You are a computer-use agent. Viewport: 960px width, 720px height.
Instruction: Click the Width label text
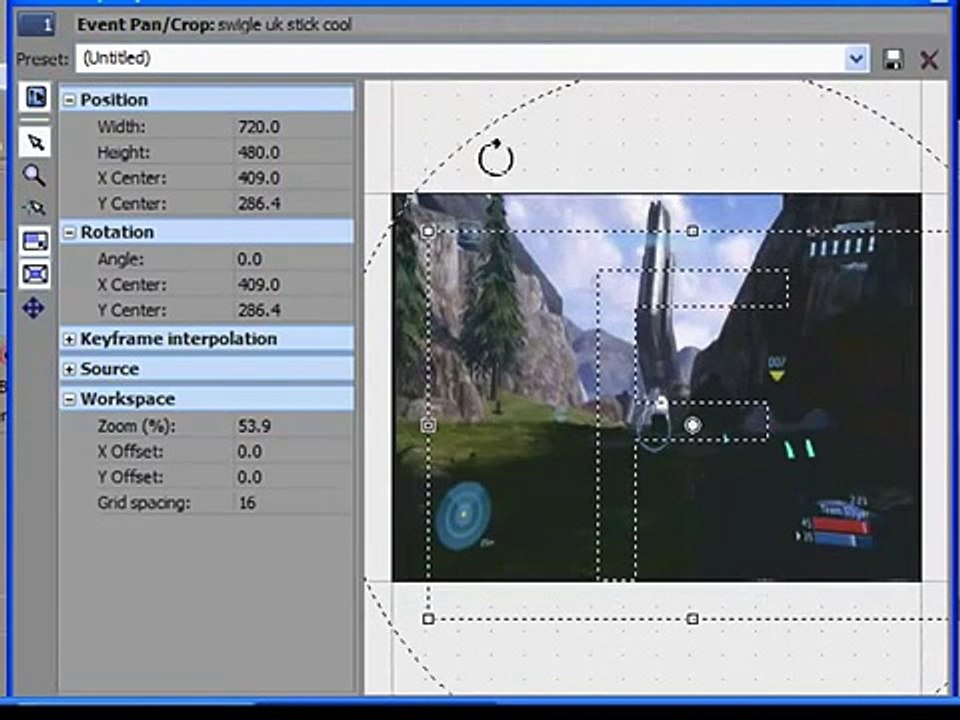pos(121,127)
